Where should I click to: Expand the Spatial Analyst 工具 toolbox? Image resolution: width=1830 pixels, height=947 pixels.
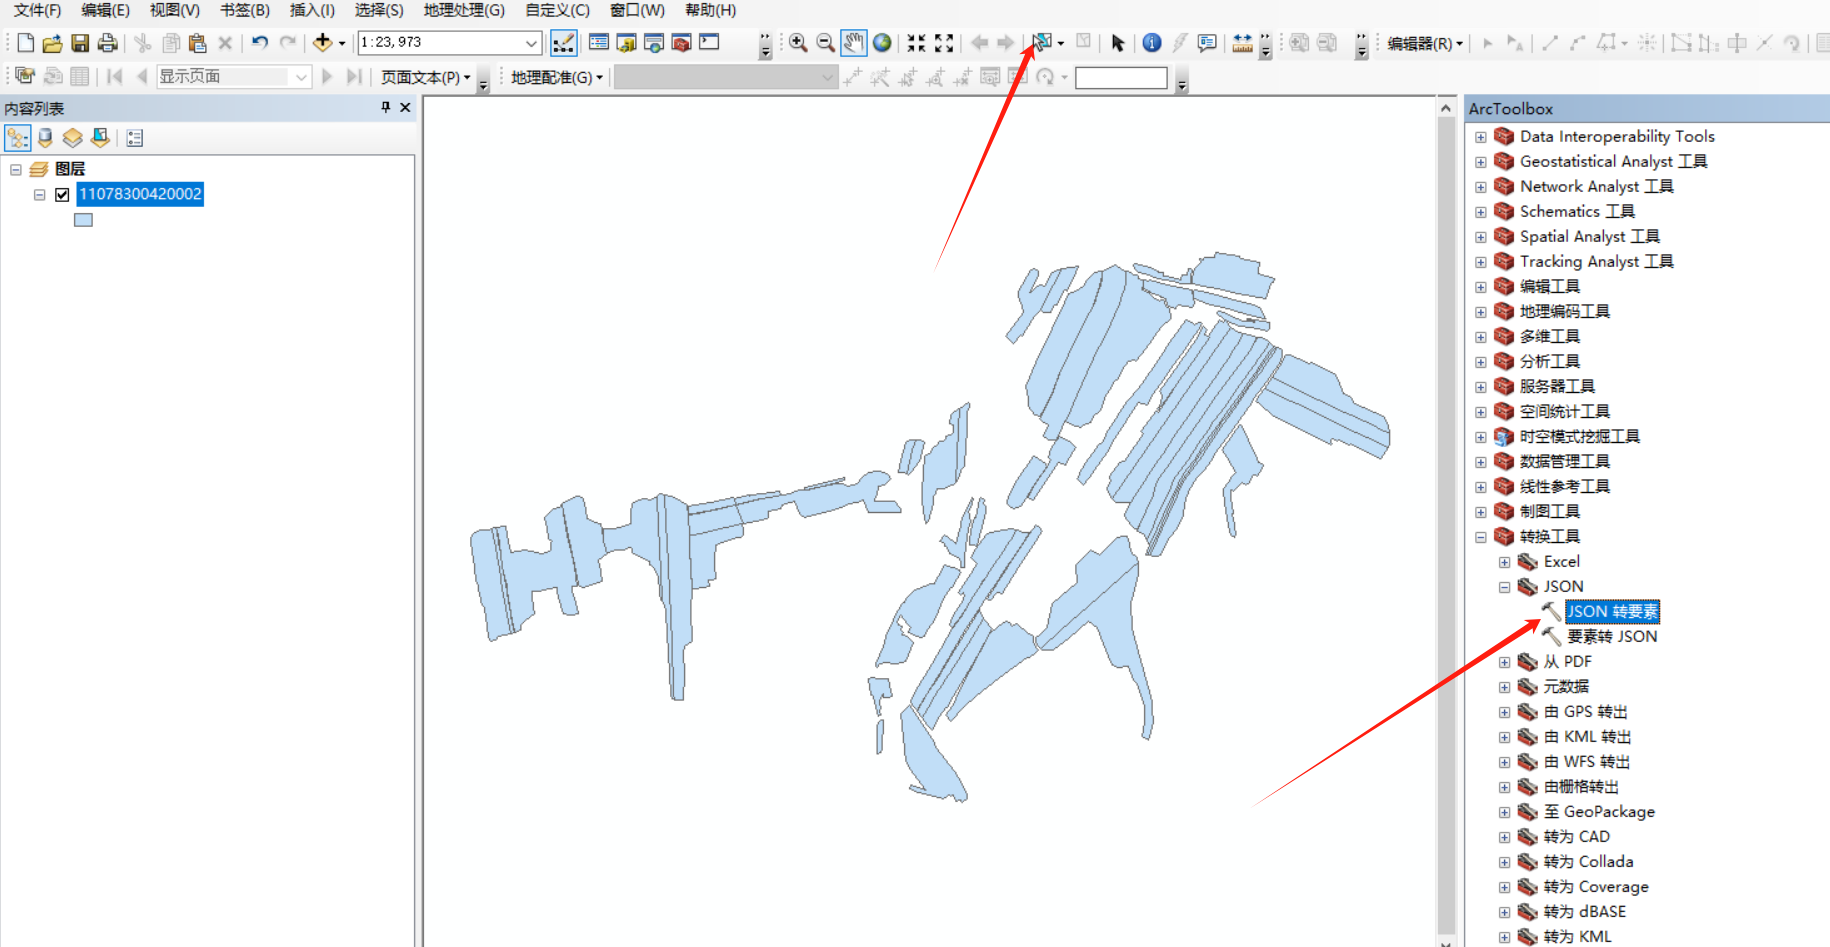tap(1481, 237)
